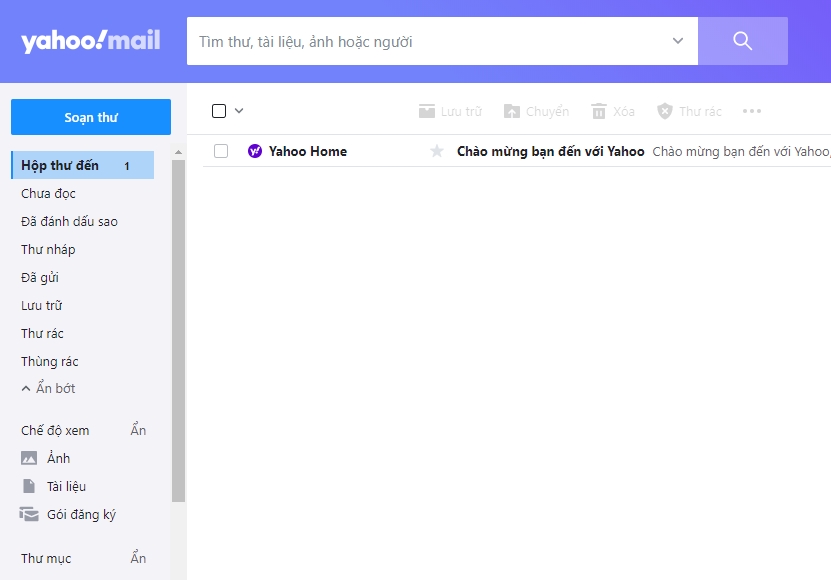Tick the select-all messages checkbox
Viewport: 831px width, 580px height.
coord(219,111)
